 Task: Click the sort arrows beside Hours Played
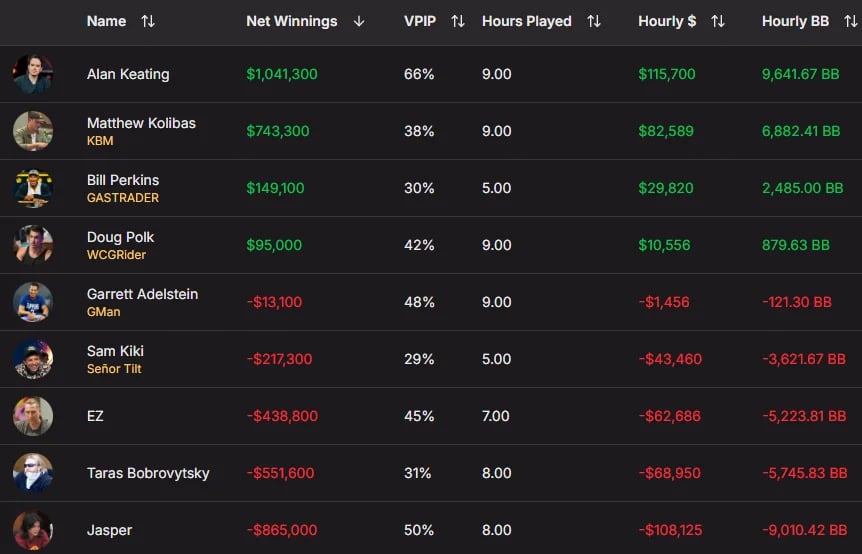594,21
